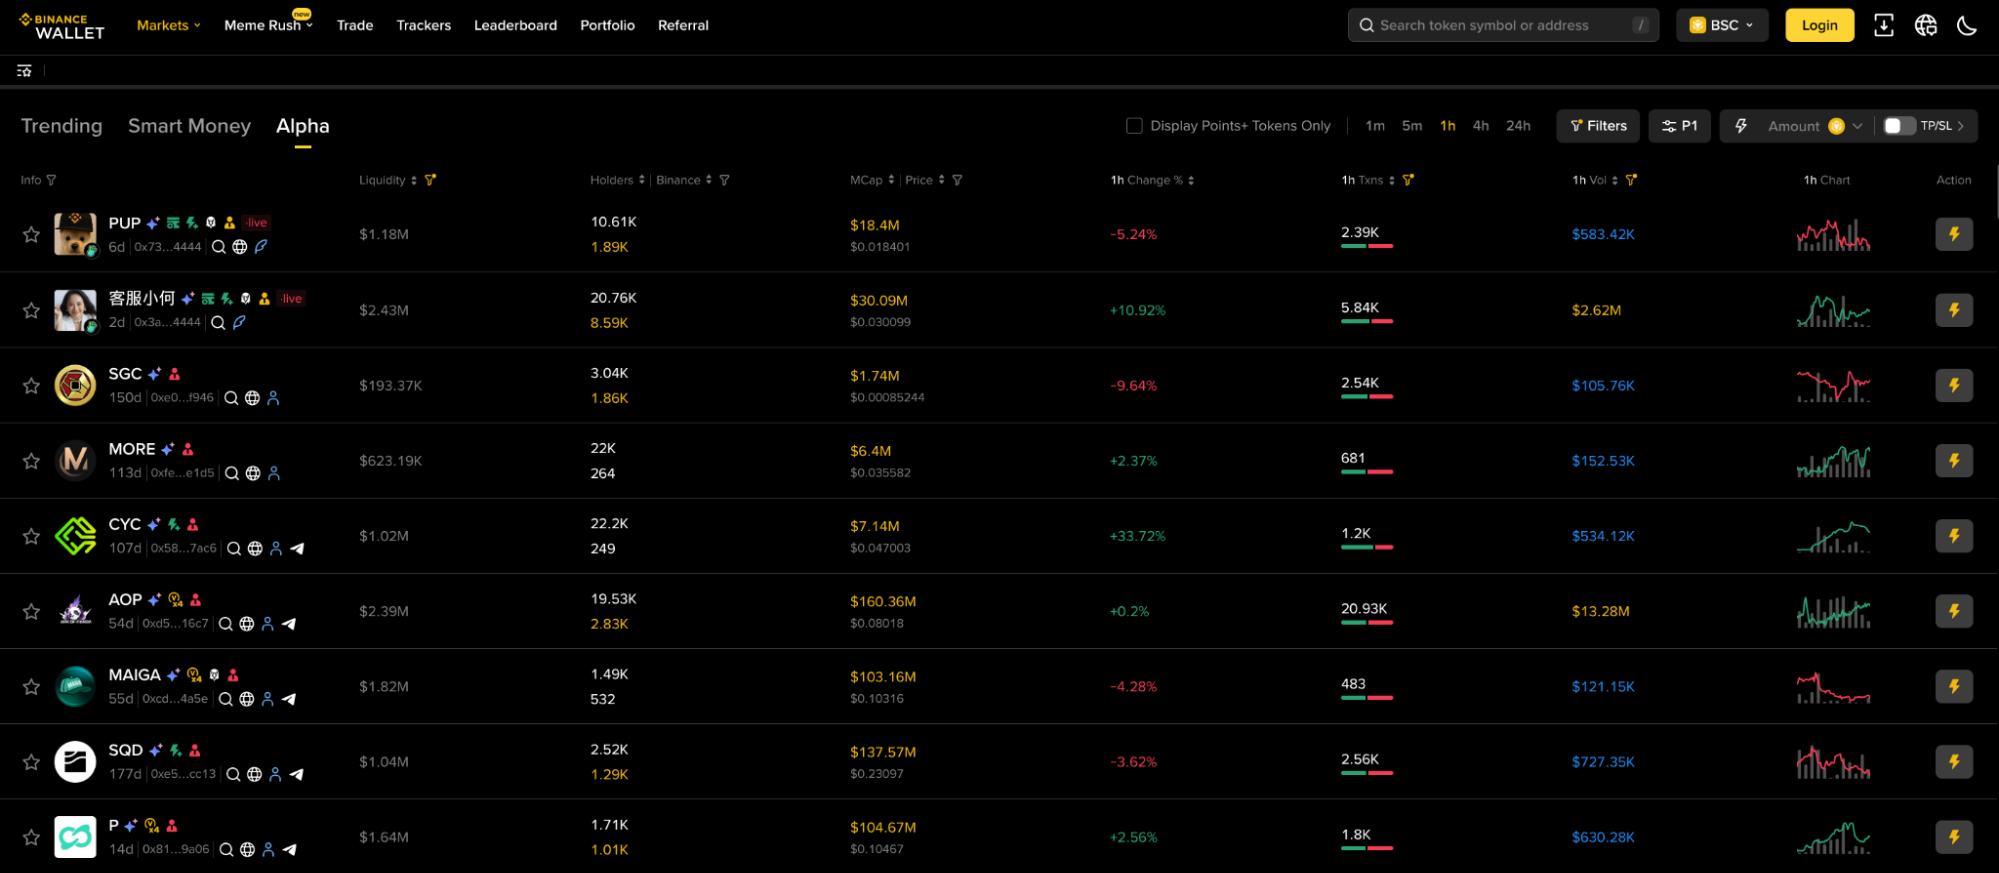This screenshot has width=1999, height=873.
Task: Favorite MORE with its star
Action: [x=31, y=461]
